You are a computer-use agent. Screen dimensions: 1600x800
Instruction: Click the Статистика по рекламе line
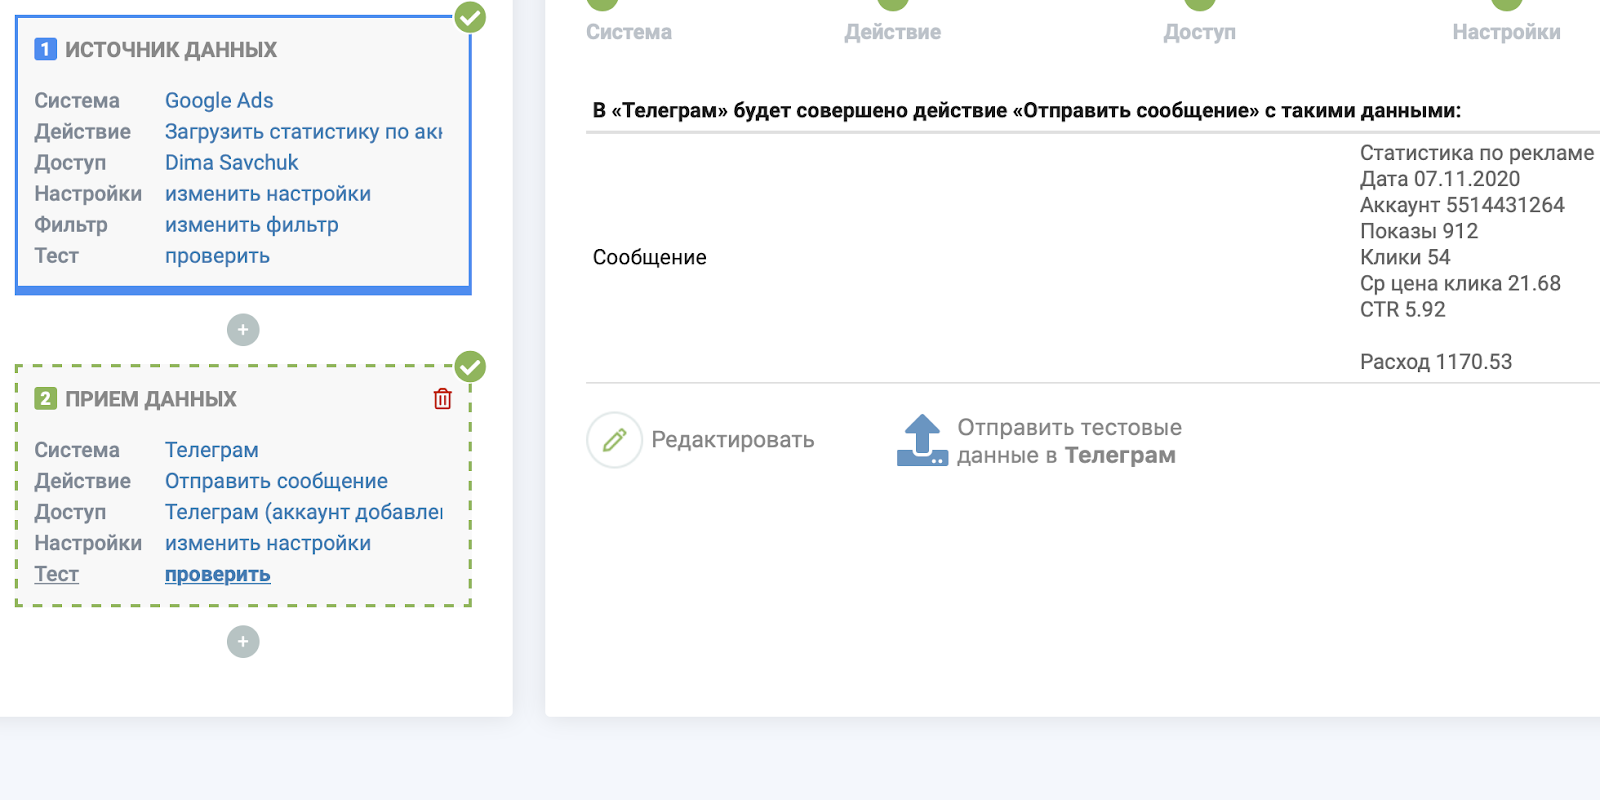[x=1477, y=153]
